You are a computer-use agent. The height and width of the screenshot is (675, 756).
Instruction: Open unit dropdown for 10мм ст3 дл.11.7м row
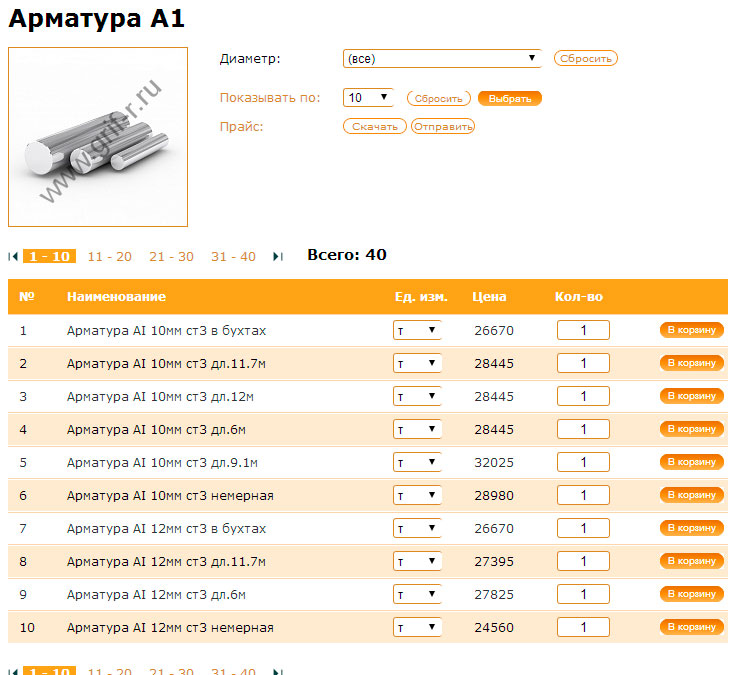click(x=417, y=363)
